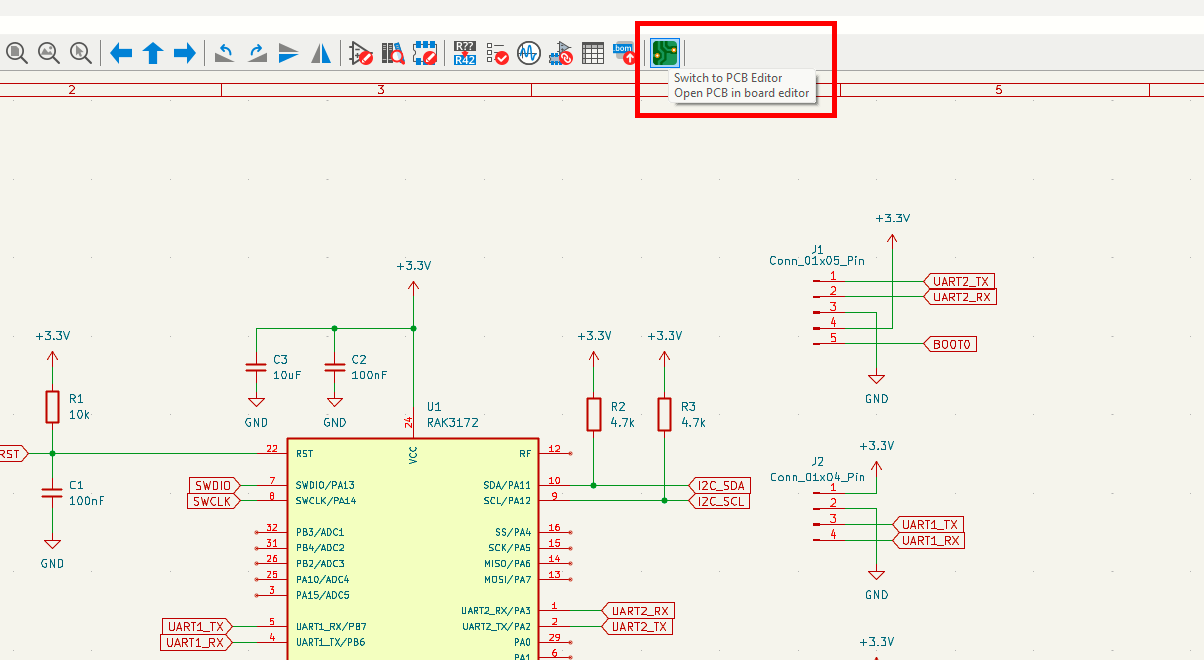Screen dimensions: 1204x660
Task: Click the J1 reference designator
Action: (x=817, y=249)
